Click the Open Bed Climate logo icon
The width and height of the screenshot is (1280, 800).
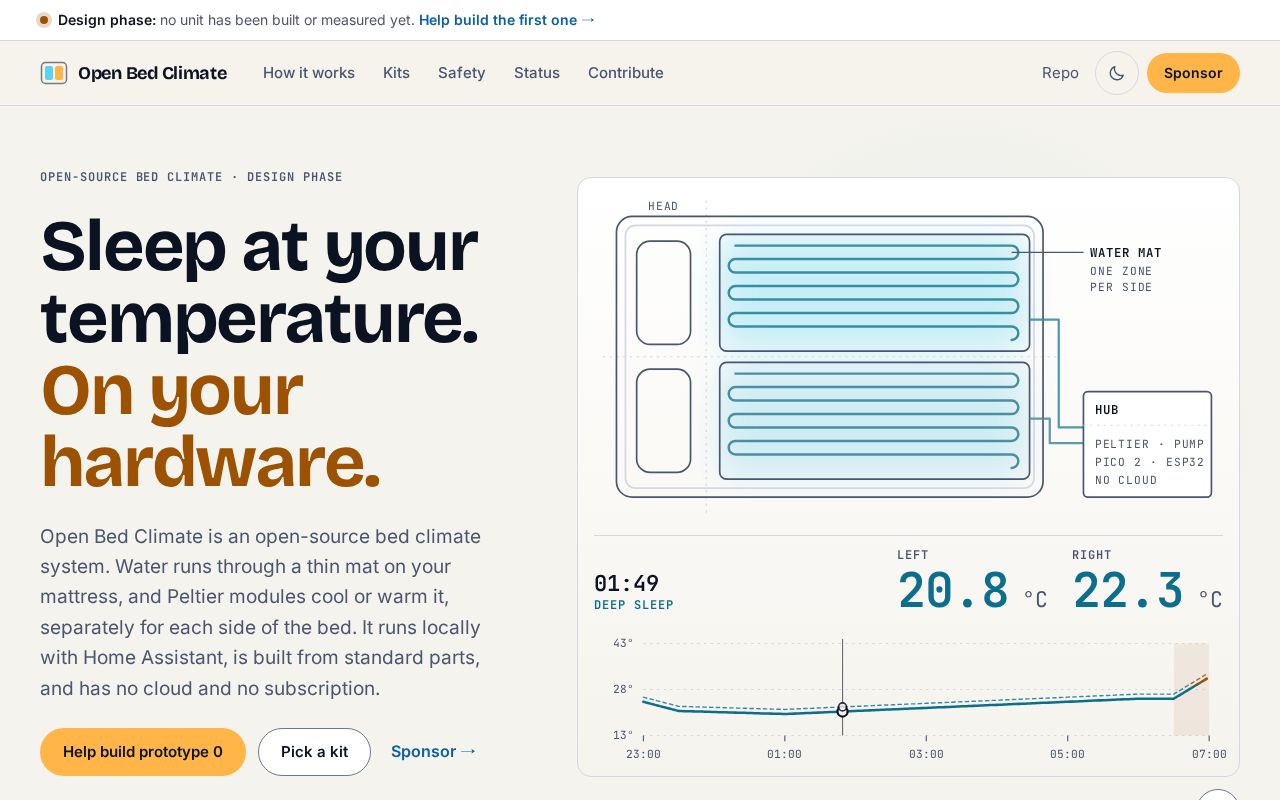pyautogui.click(x=54, y=73)
